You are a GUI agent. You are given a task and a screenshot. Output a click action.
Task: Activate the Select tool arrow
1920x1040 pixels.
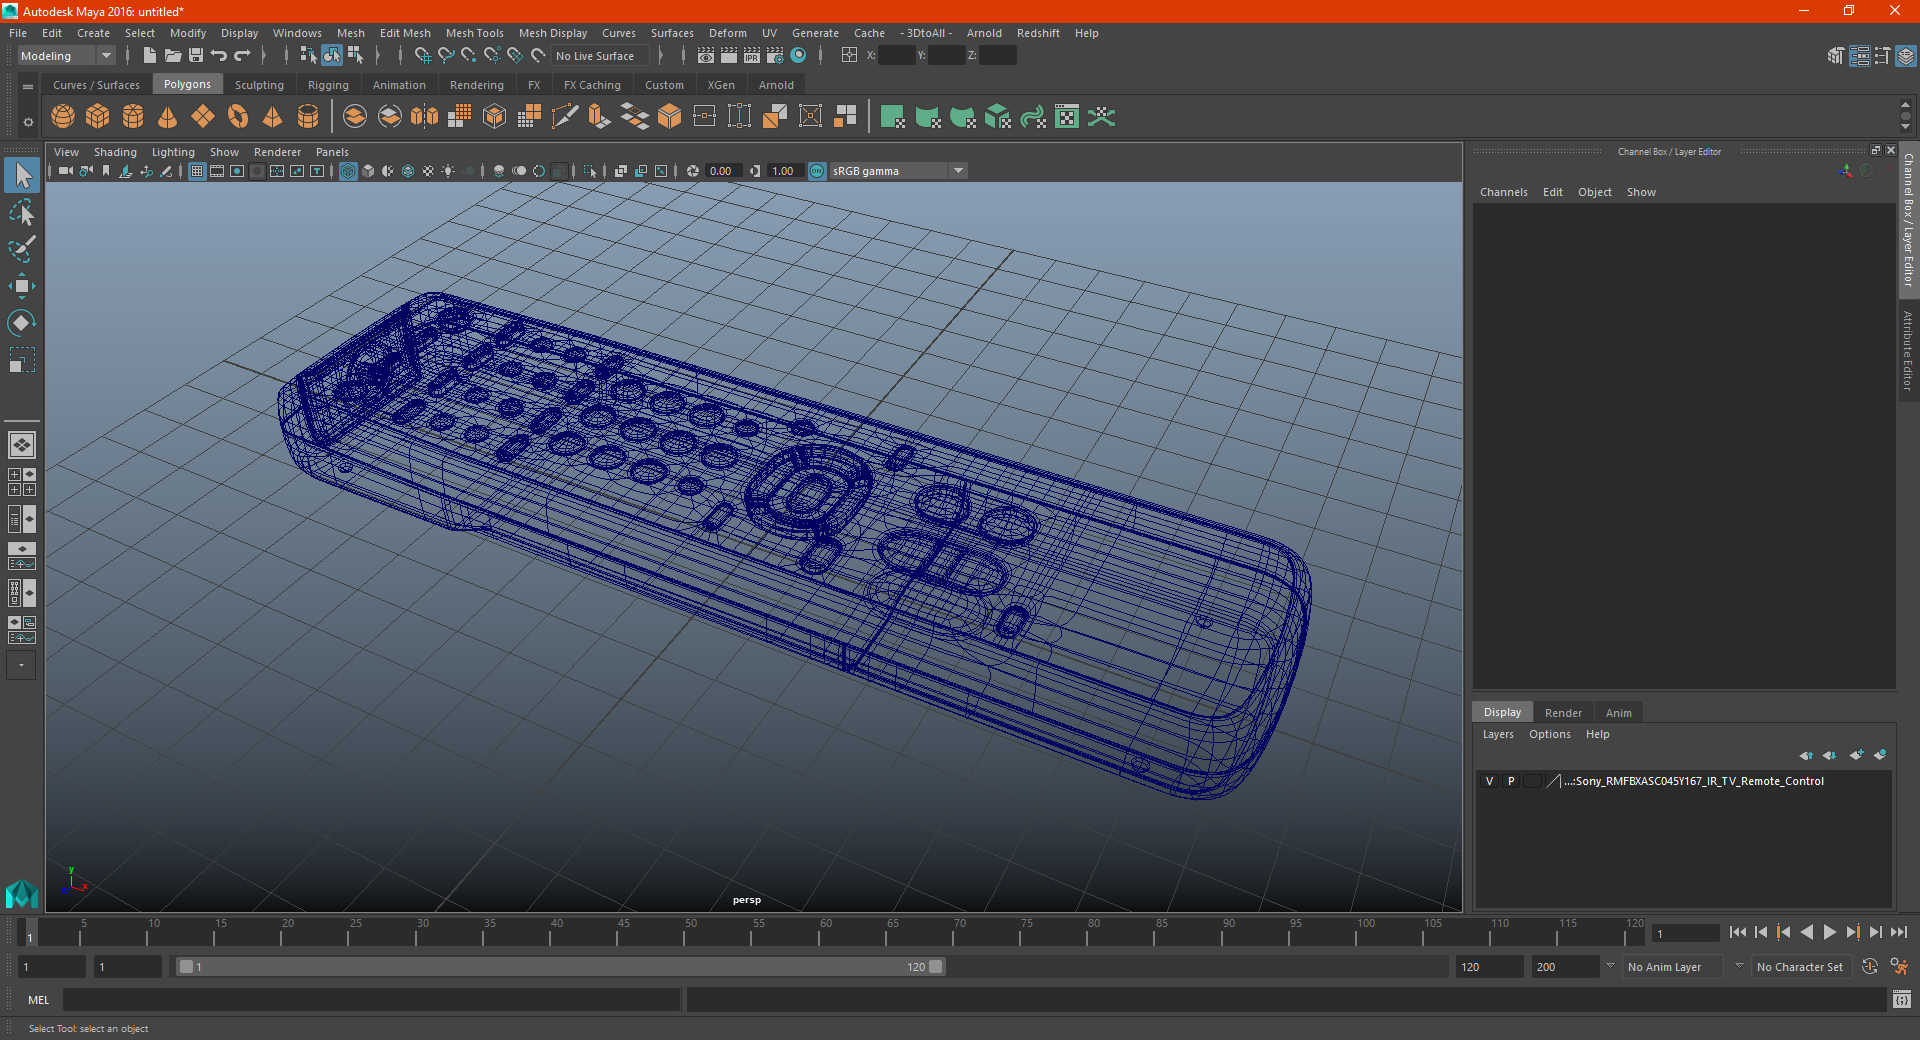pos(21,175)
